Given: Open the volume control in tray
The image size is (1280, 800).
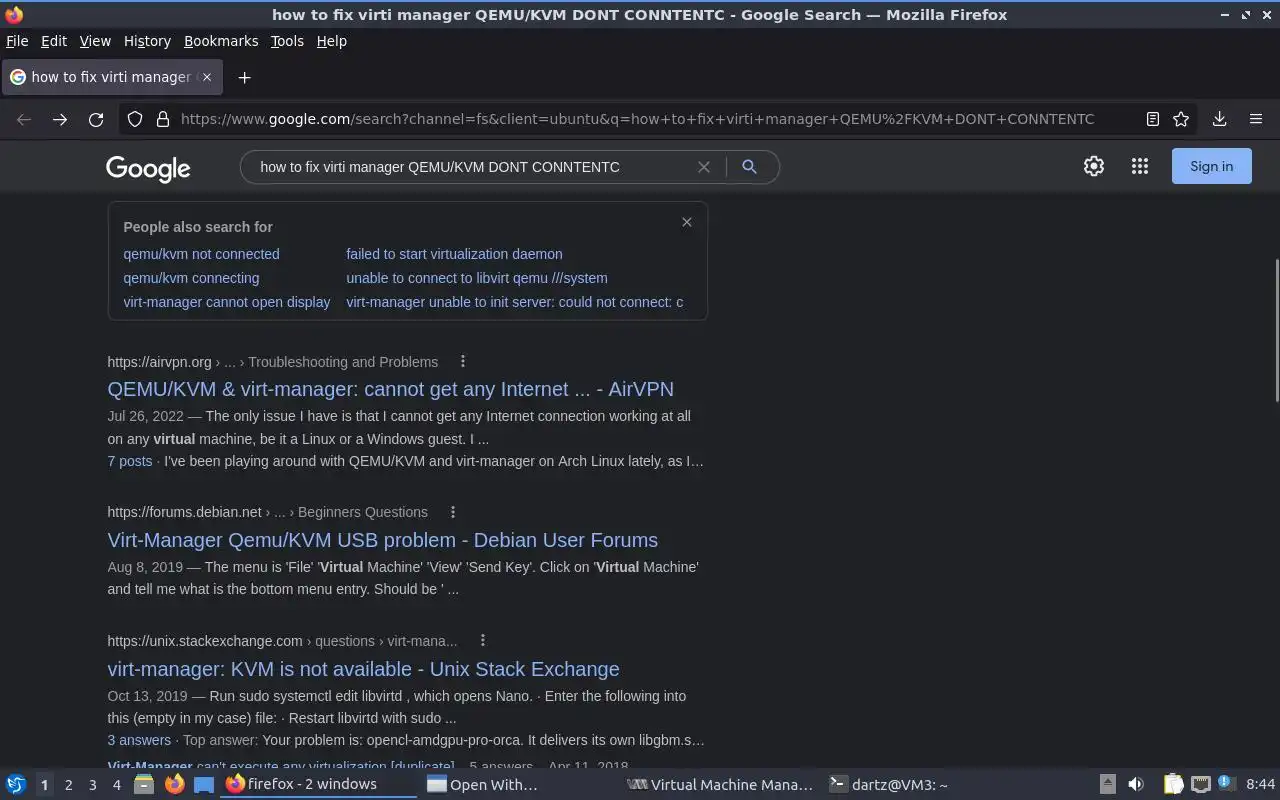Looking at the screenshot, I should click(x=1135, y=784).
